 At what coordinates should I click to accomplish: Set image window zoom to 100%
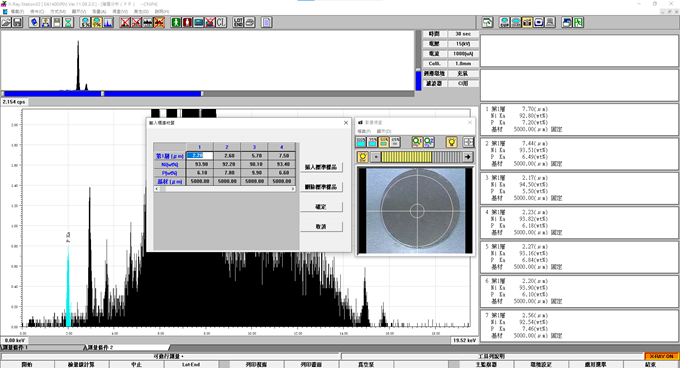(x=361, y=142)
